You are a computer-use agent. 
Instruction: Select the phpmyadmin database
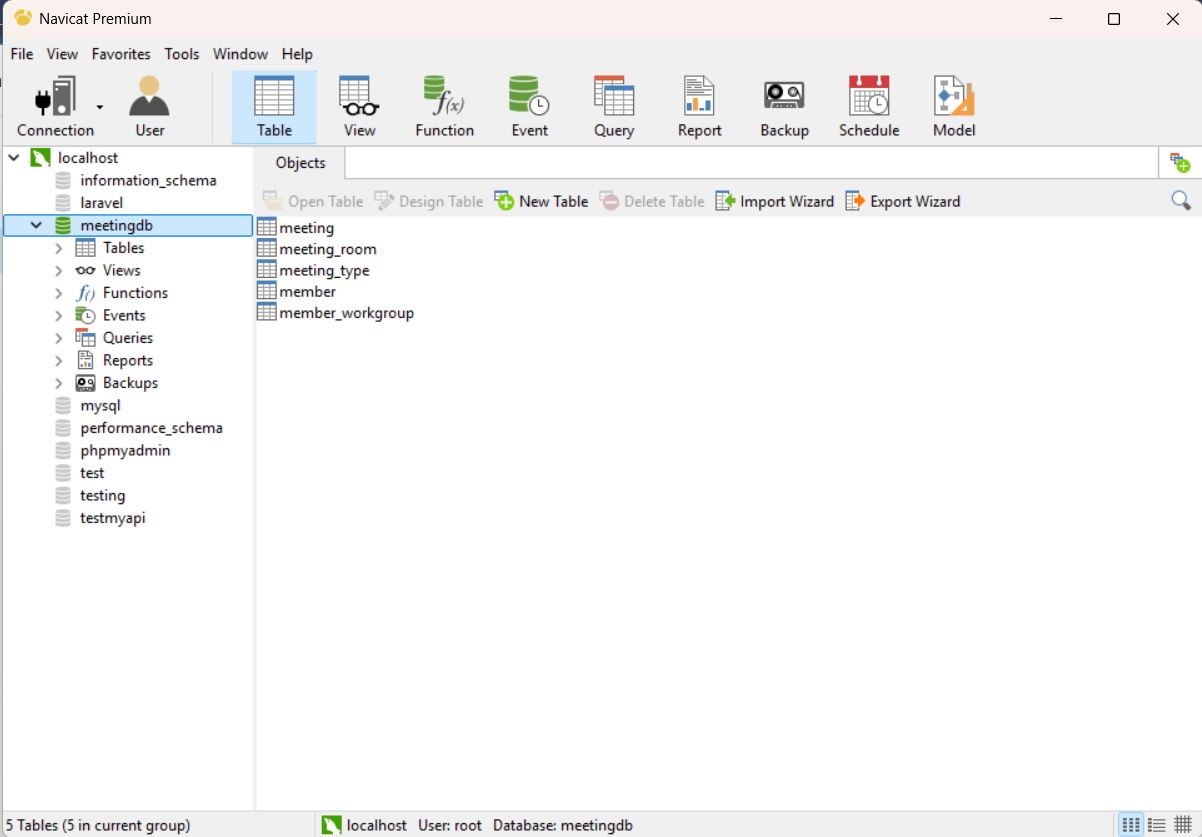125,450
